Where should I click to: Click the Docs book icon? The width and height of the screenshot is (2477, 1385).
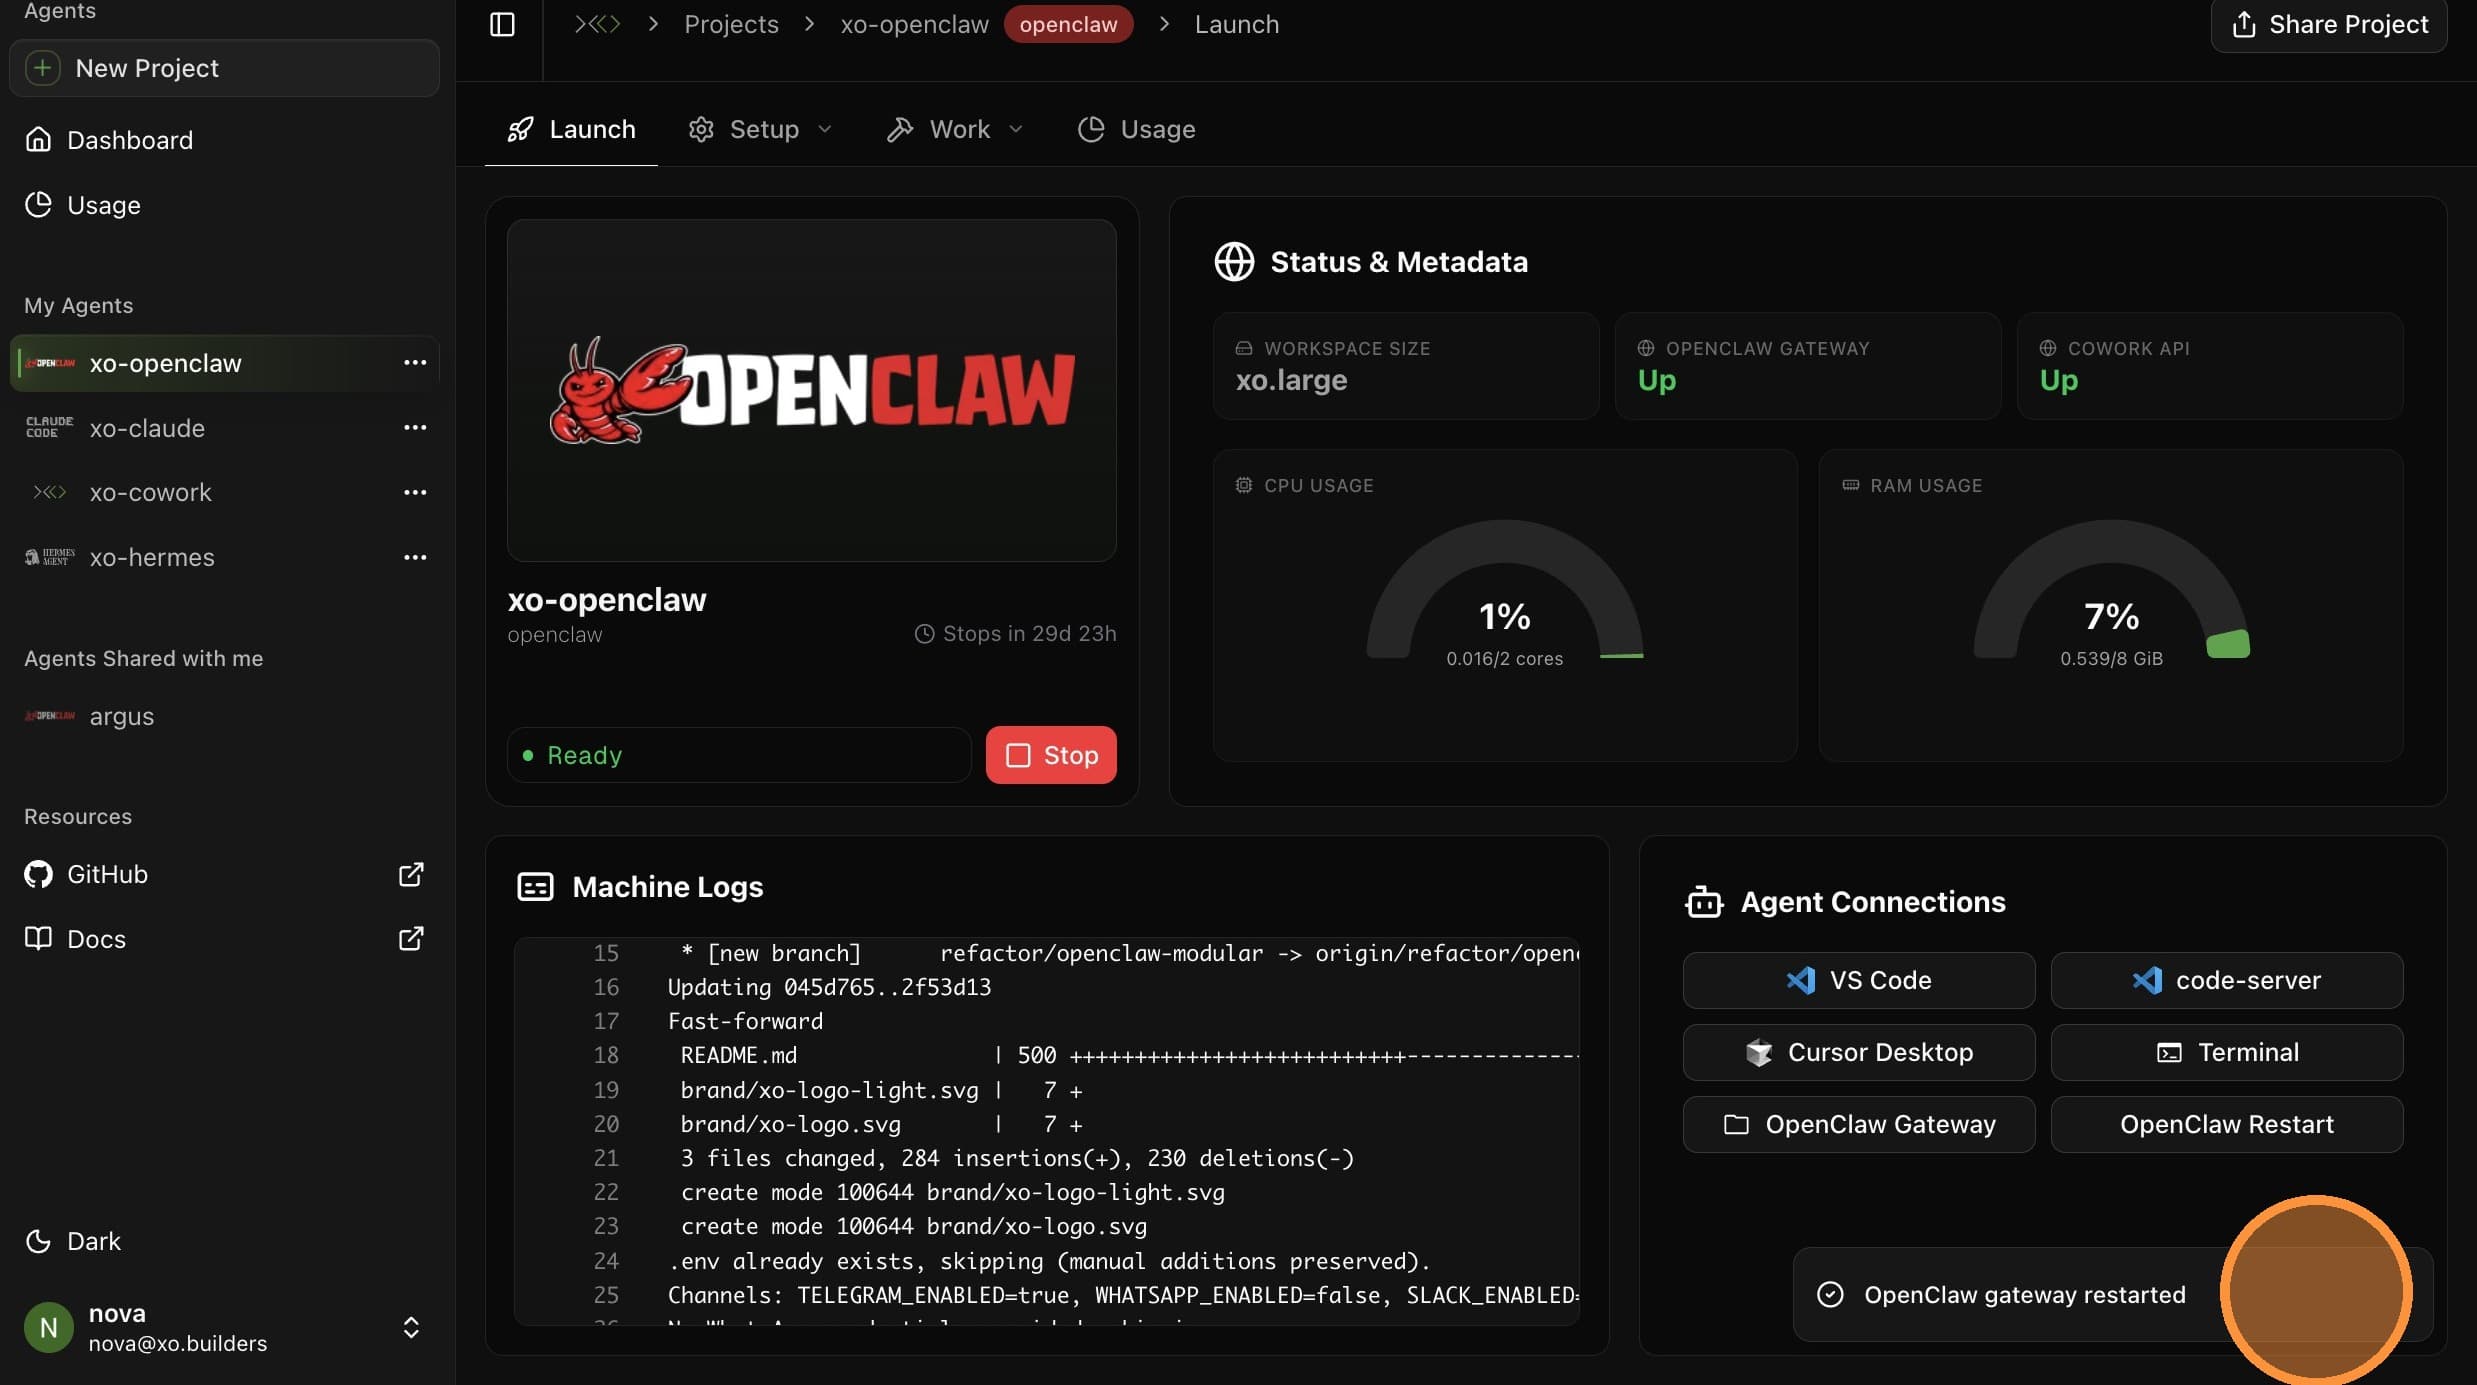tap(38, 938)
